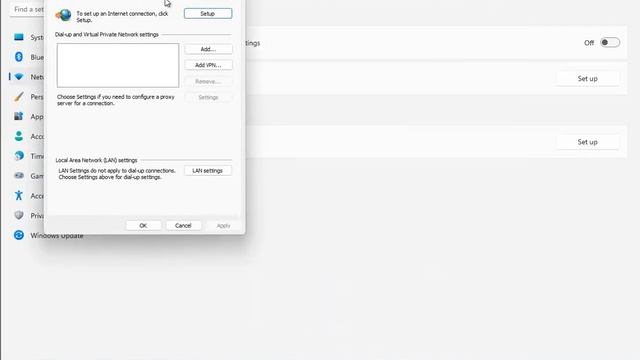Open the Personalization paintbrush icon
640x360 pixels.
coord(19,96)
